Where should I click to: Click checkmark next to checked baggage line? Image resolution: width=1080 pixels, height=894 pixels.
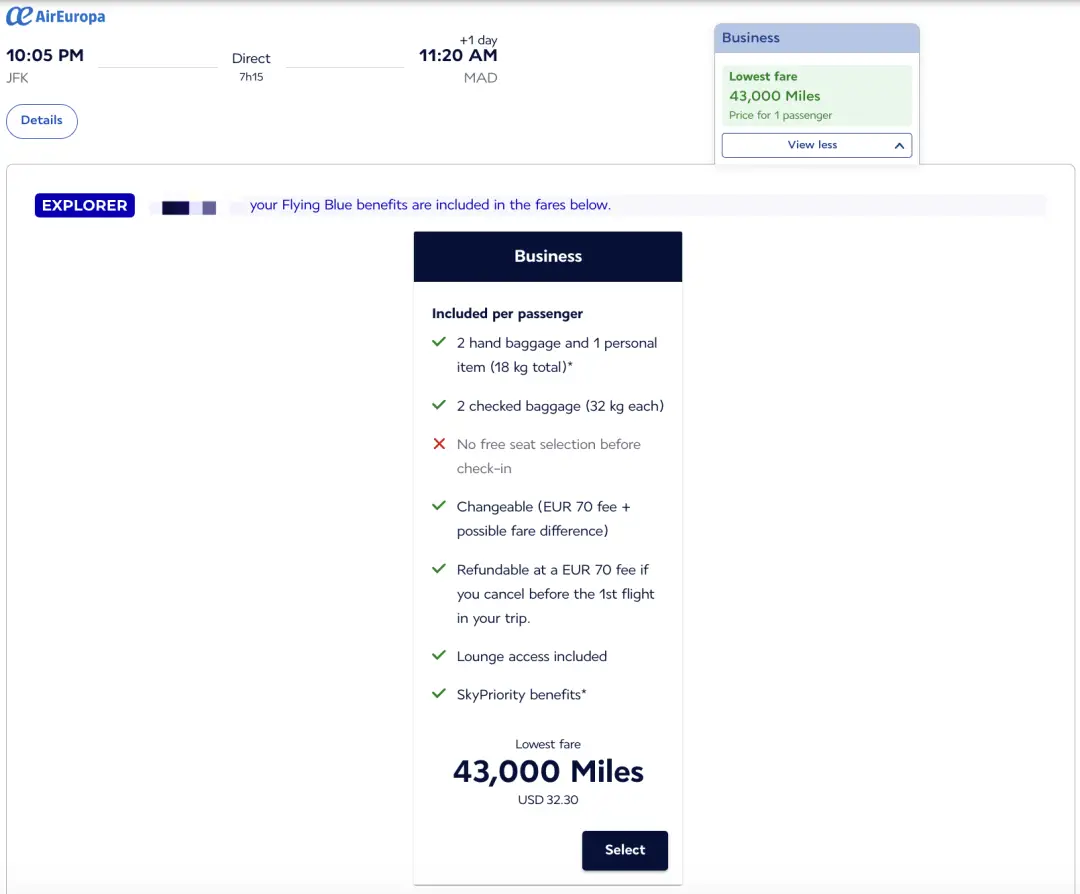tap(438, 405)
